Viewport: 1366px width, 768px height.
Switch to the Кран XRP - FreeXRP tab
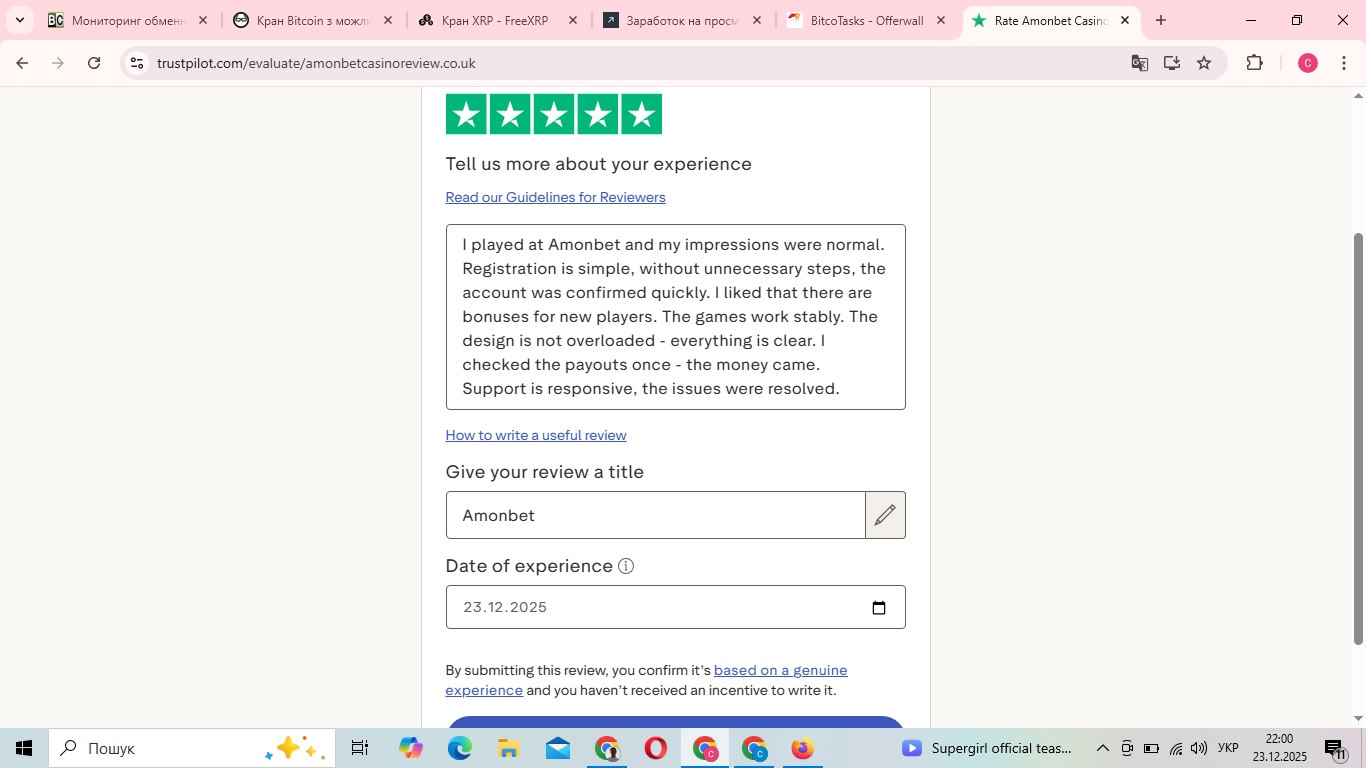[x=498, y=20]
